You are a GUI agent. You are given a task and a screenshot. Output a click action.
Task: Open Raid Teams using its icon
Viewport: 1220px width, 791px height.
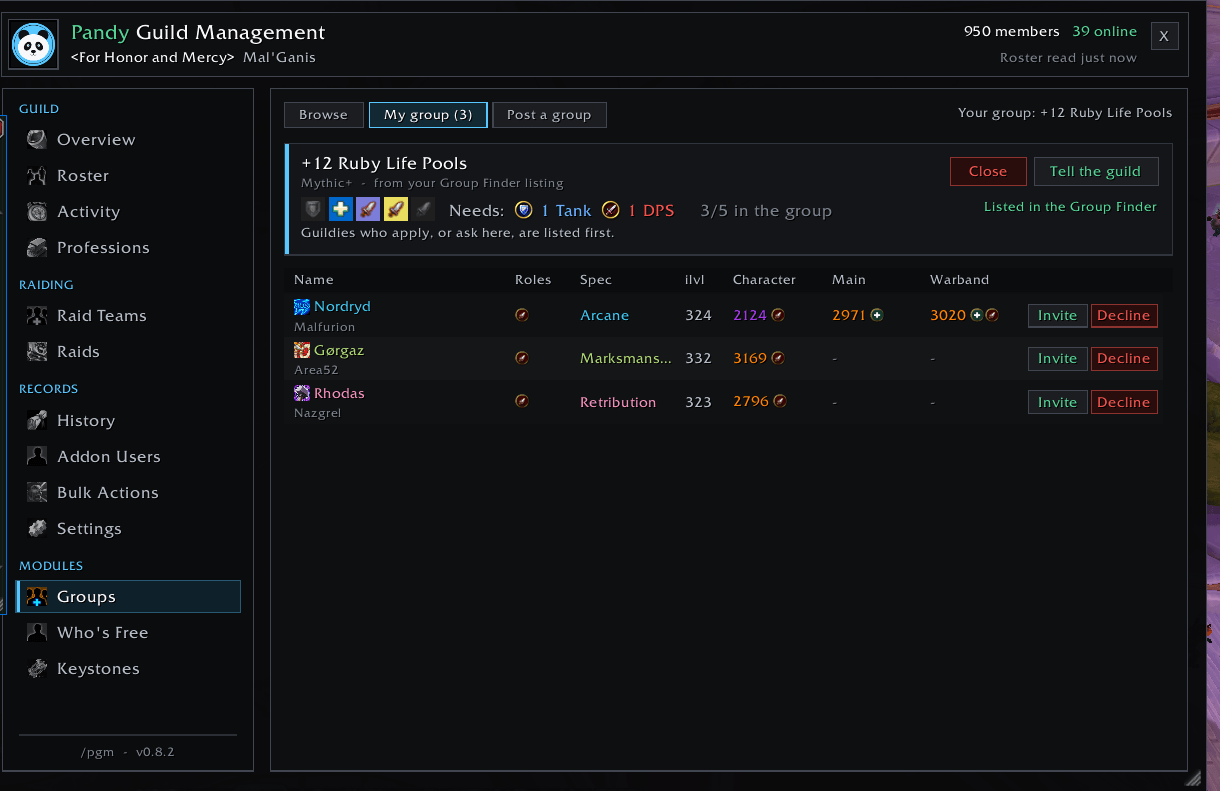37,315
